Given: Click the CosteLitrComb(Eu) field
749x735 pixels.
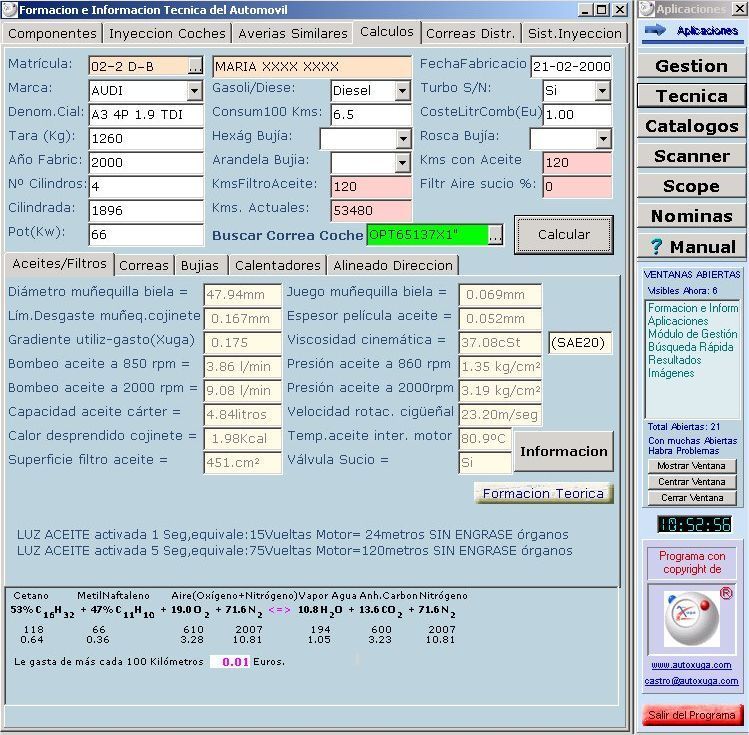Looking at the screenshot, I should [x=578, y=115].
